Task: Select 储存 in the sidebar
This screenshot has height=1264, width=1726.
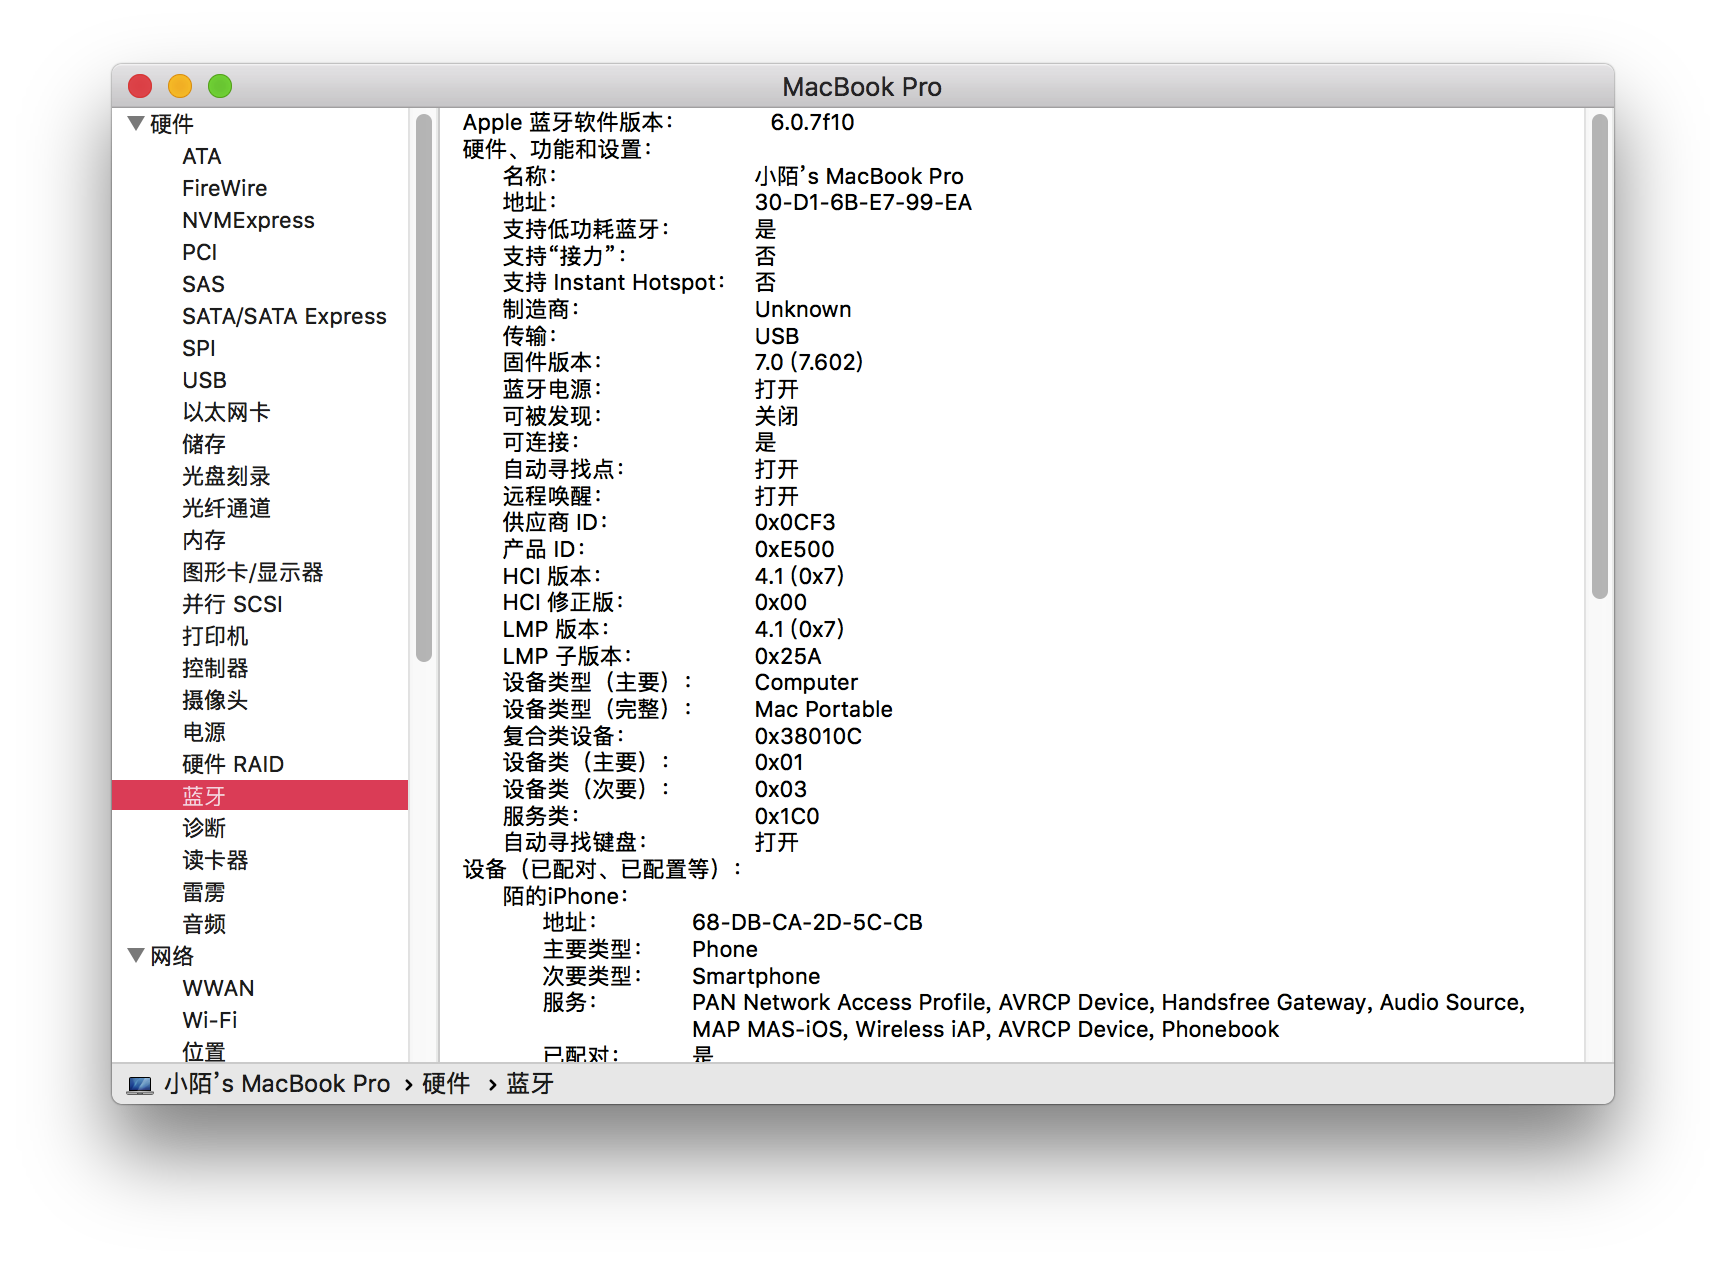Action: coord(204,444)
